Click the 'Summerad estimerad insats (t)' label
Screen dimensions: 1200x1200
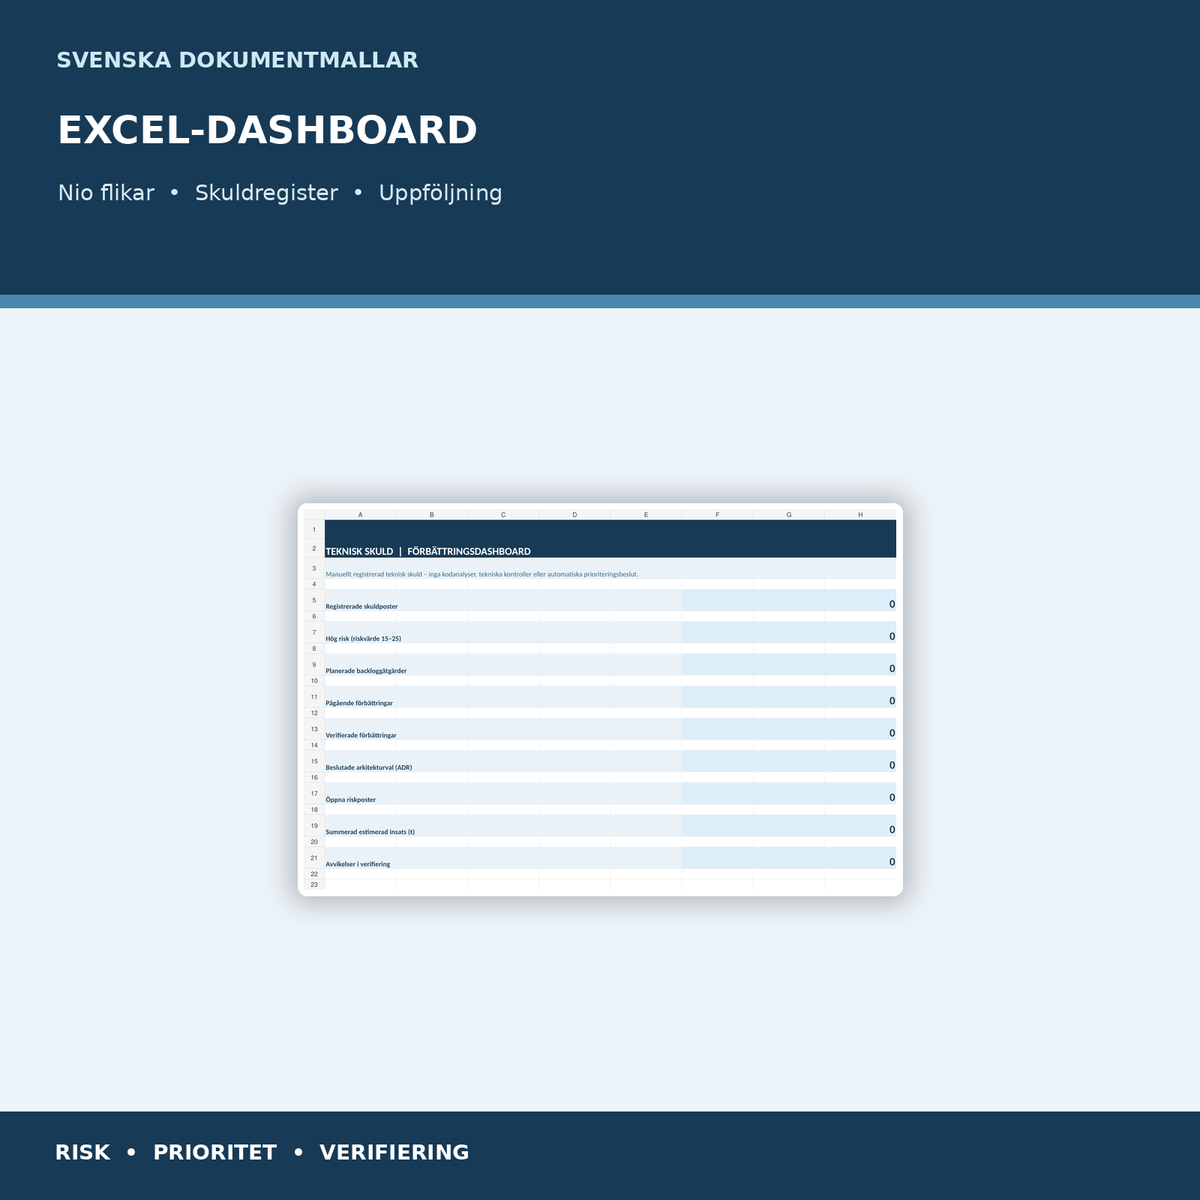(x=370, y=832)
